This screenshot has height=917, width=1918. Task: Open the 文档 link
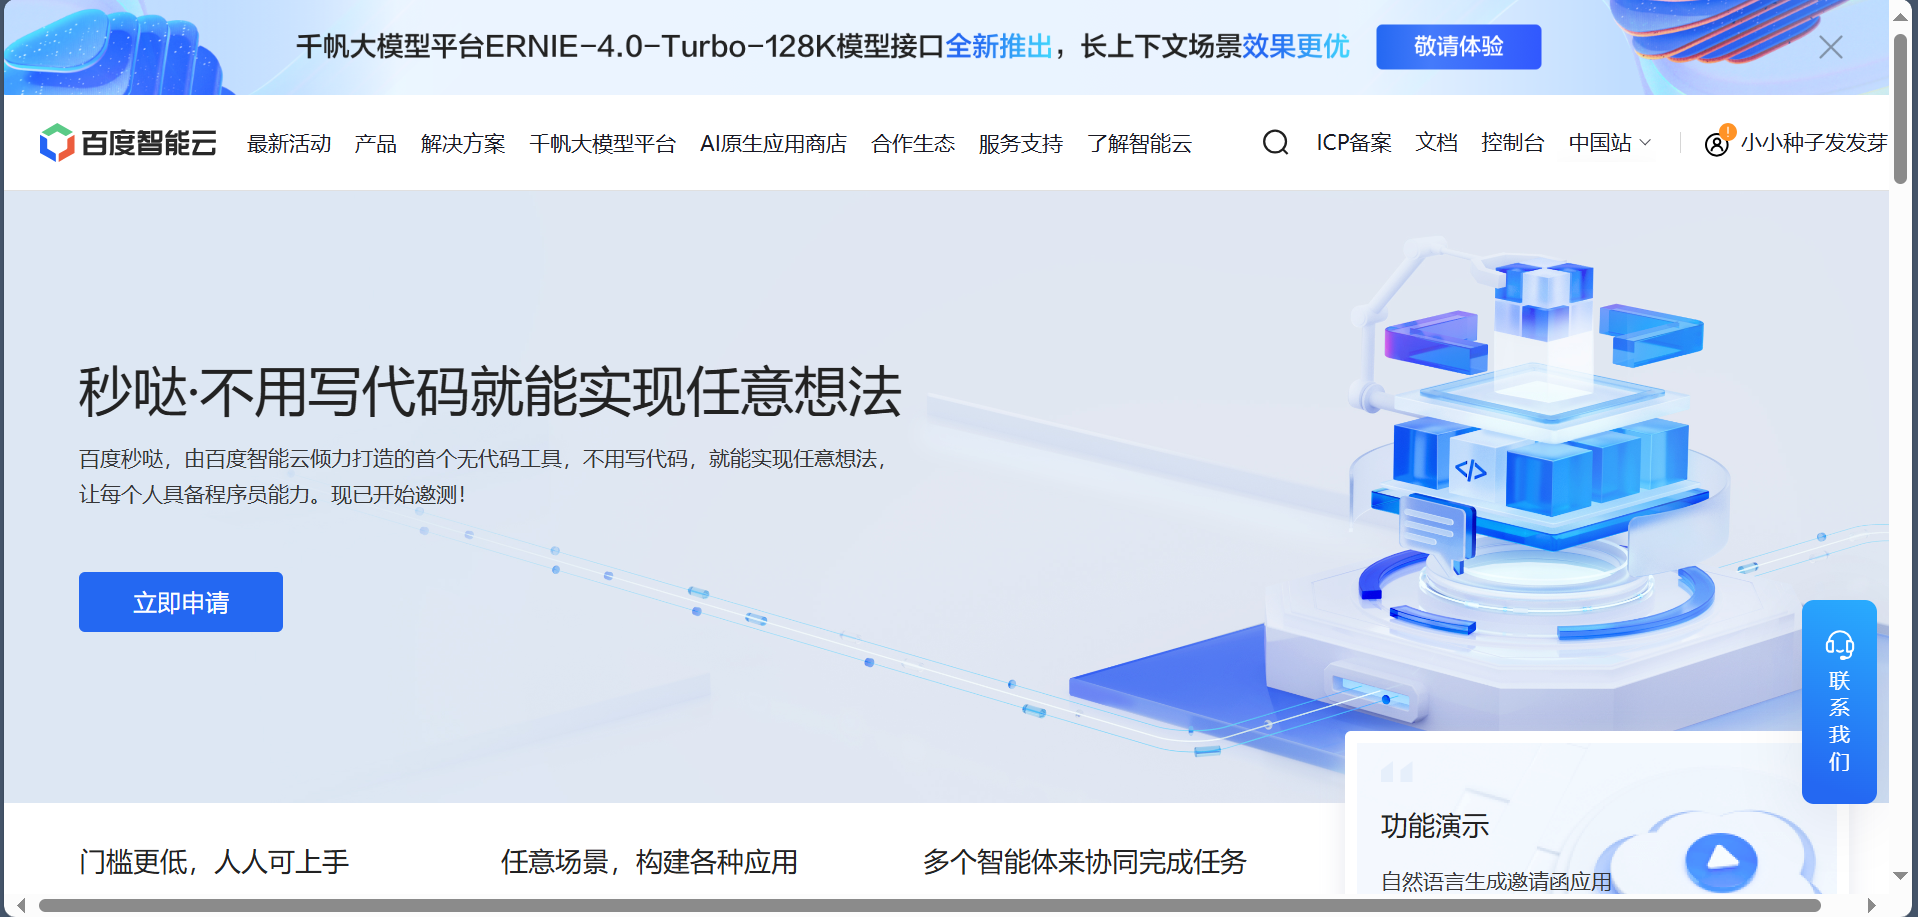click(x=1437, y=143)
